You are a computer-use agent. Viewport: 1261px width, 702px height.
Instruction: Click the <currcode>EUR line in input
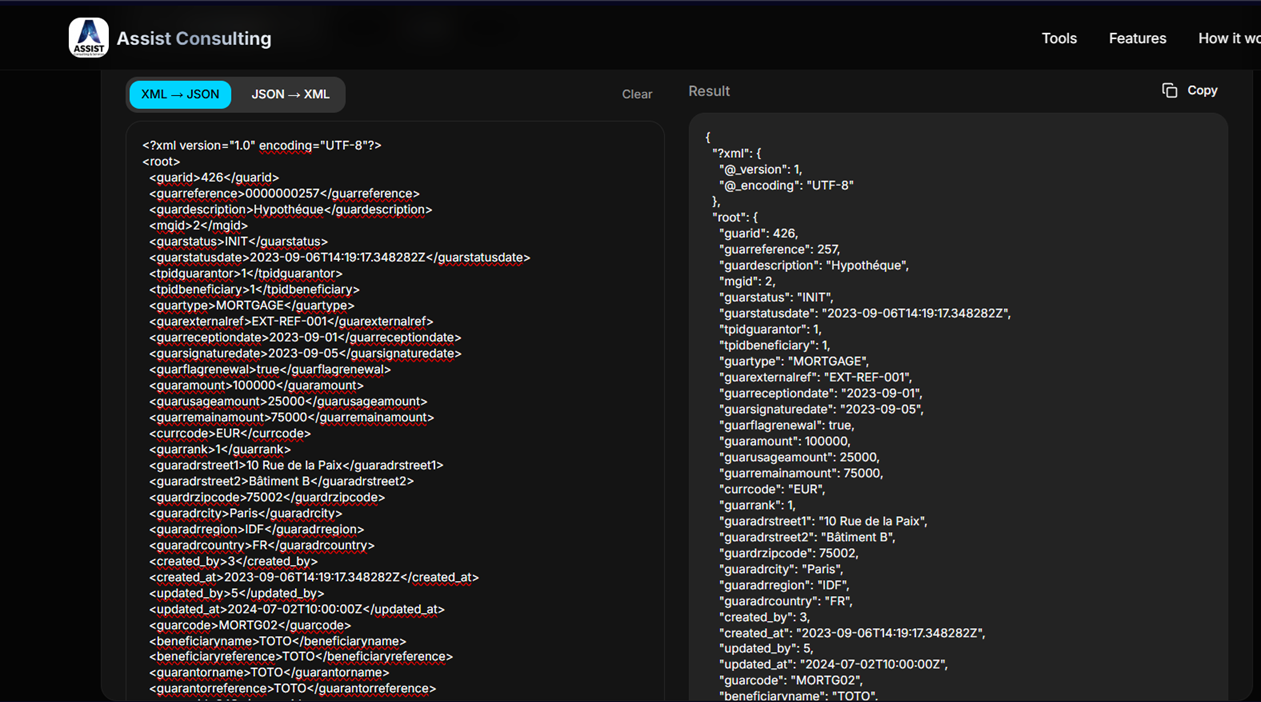(x=230, y=434)
